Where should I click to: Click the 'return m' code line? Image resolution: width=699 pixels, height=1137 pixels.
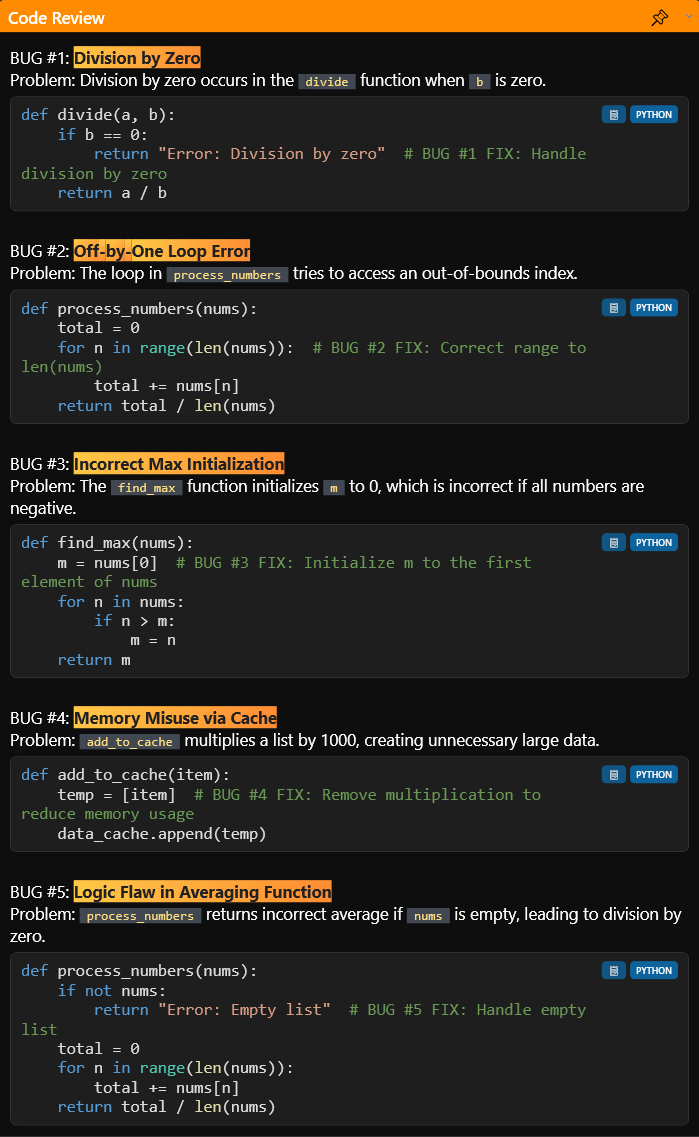[94, 660]
